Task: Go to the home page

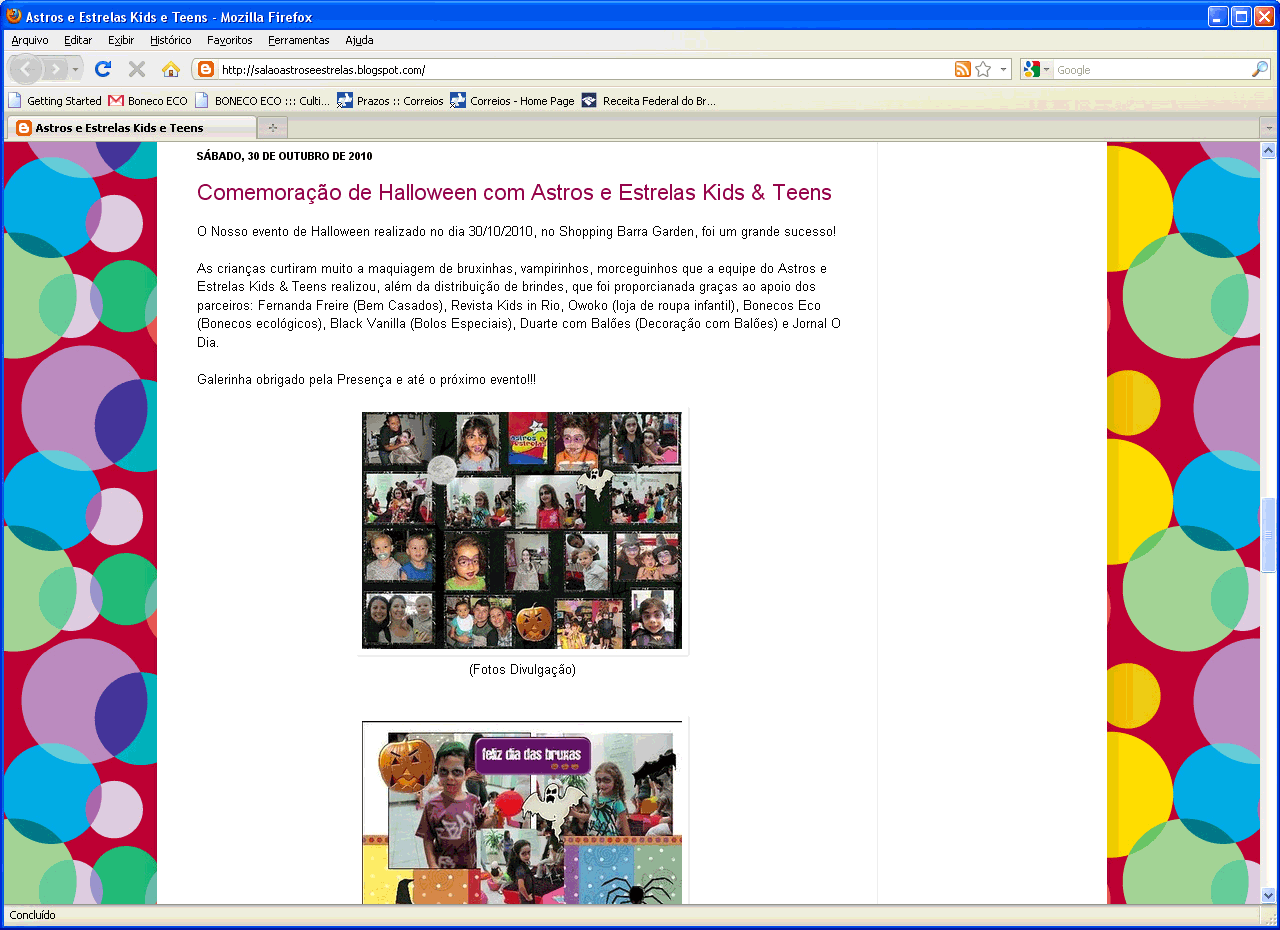Action: coord(171,69)
